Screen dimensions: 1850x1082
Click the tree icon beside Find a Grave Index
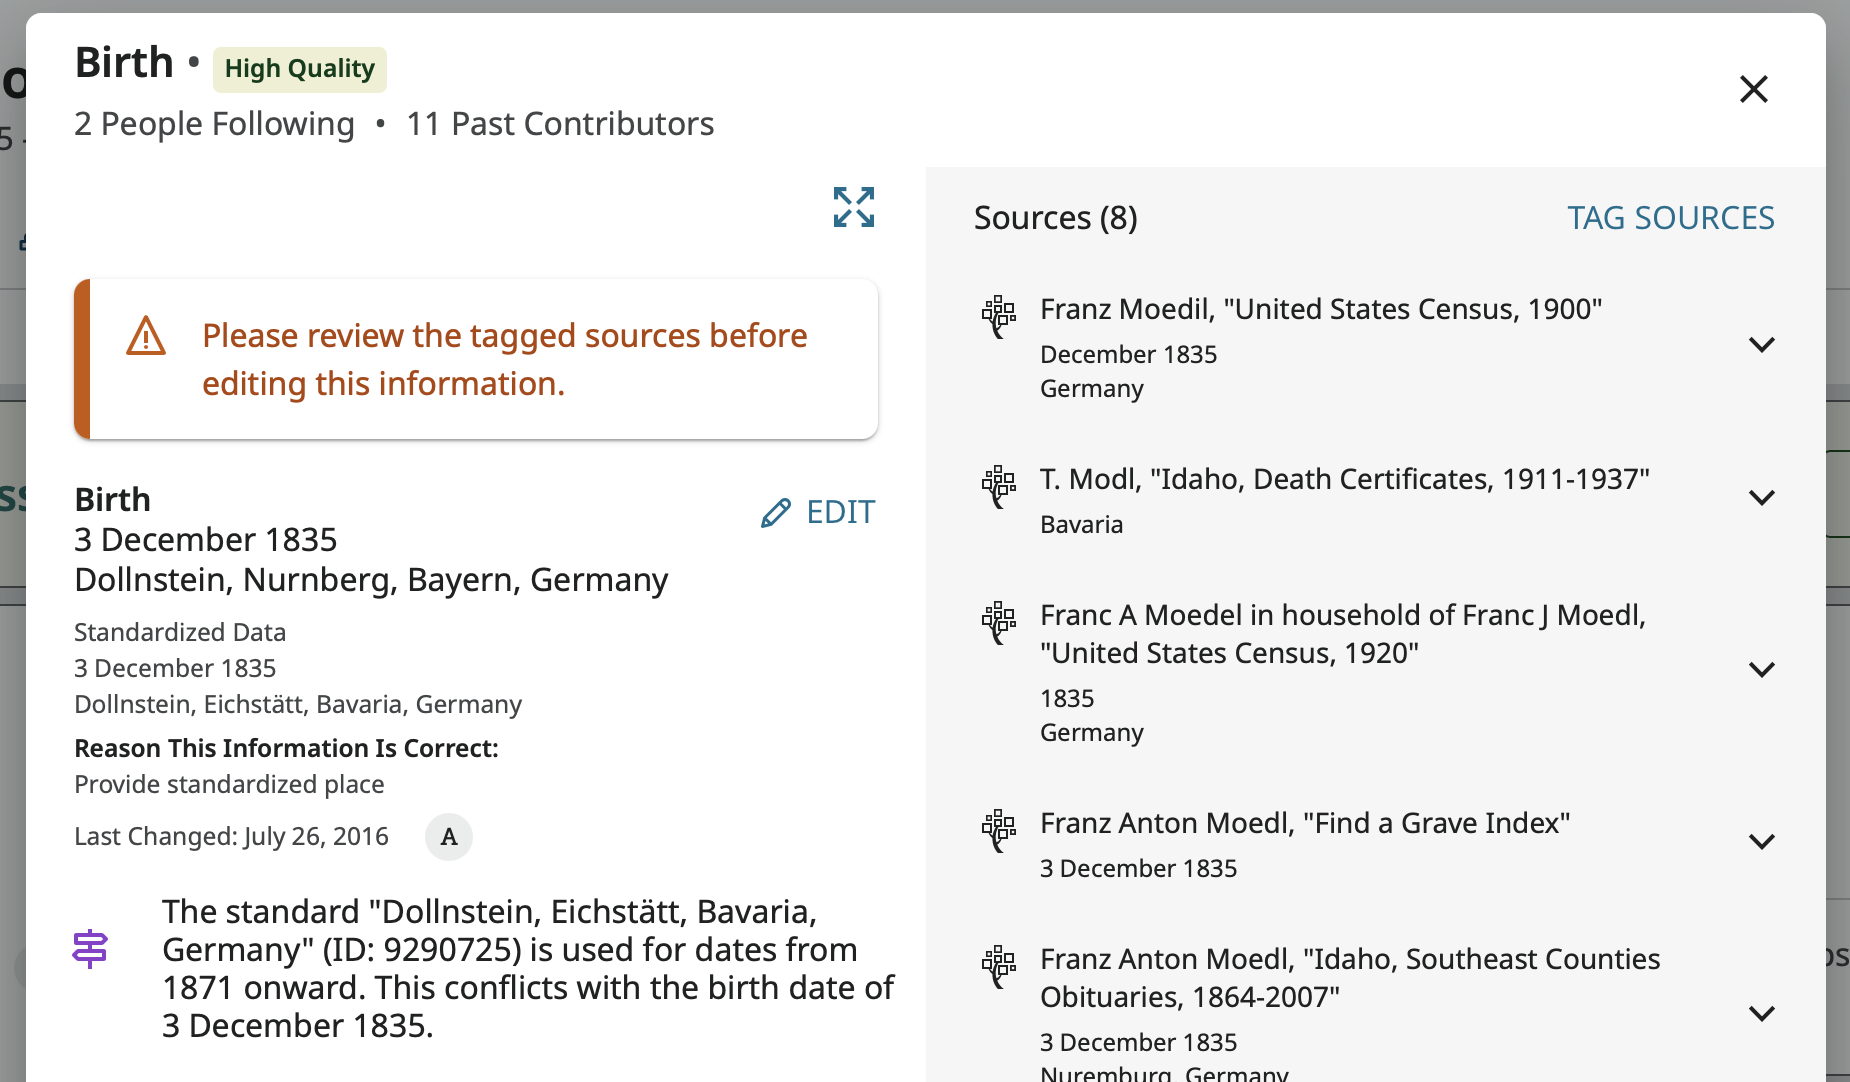tap(998, 830)
